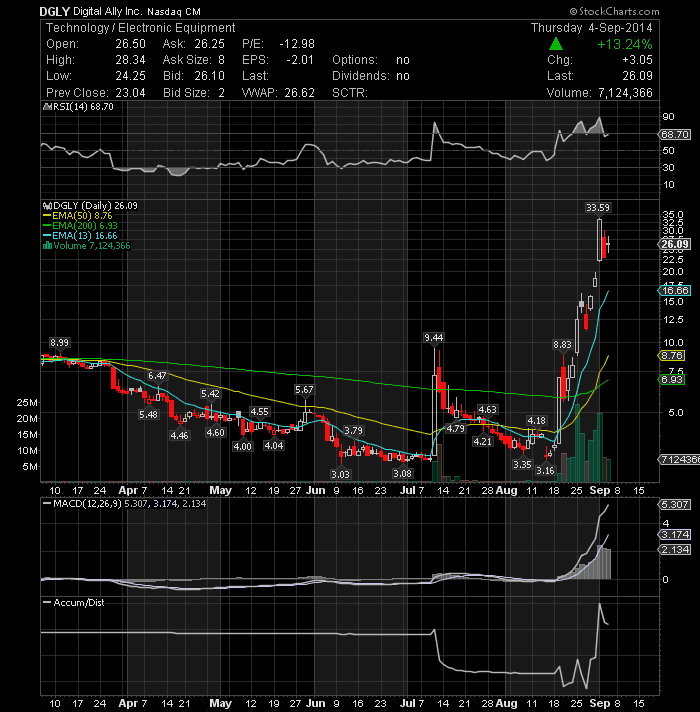This screenshot has width=700, height=712.
Task: Click the tallest white candlestick near 33.59
Action: [x=599, y=240]
